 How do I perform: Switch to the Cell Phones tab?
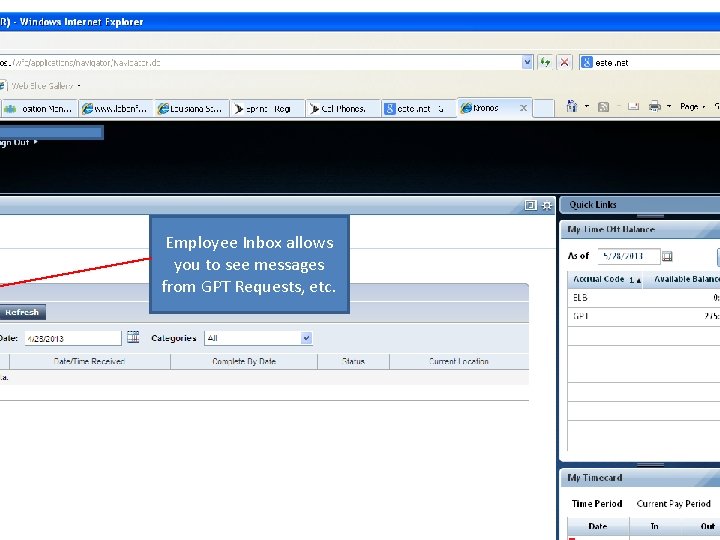(343, 109)
